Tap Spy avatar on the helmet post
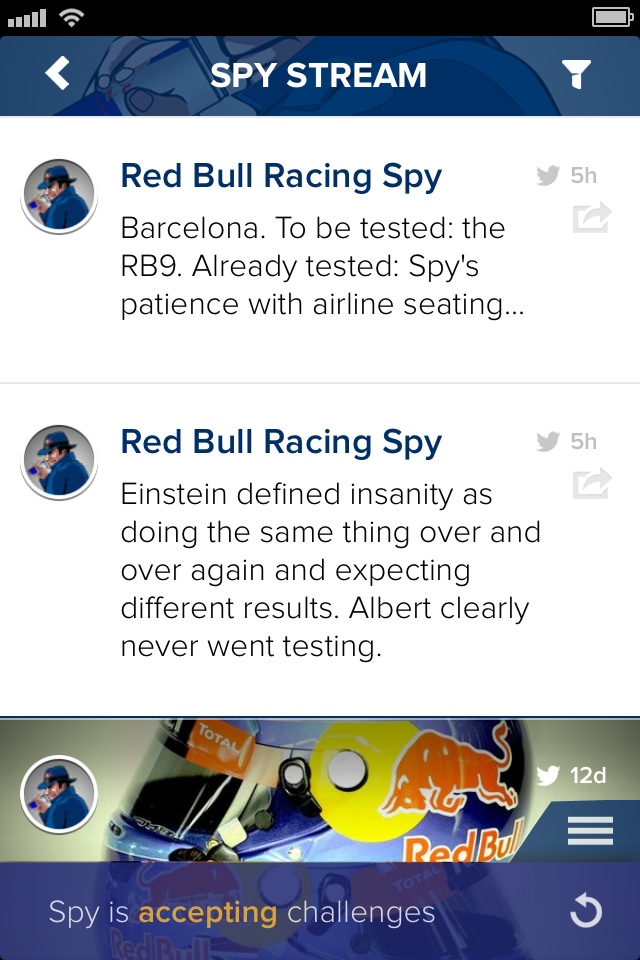 coord(59,794)
